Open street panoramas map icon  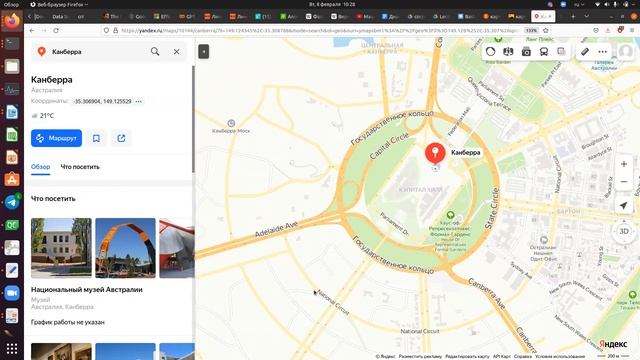click(x=508, y=51)
